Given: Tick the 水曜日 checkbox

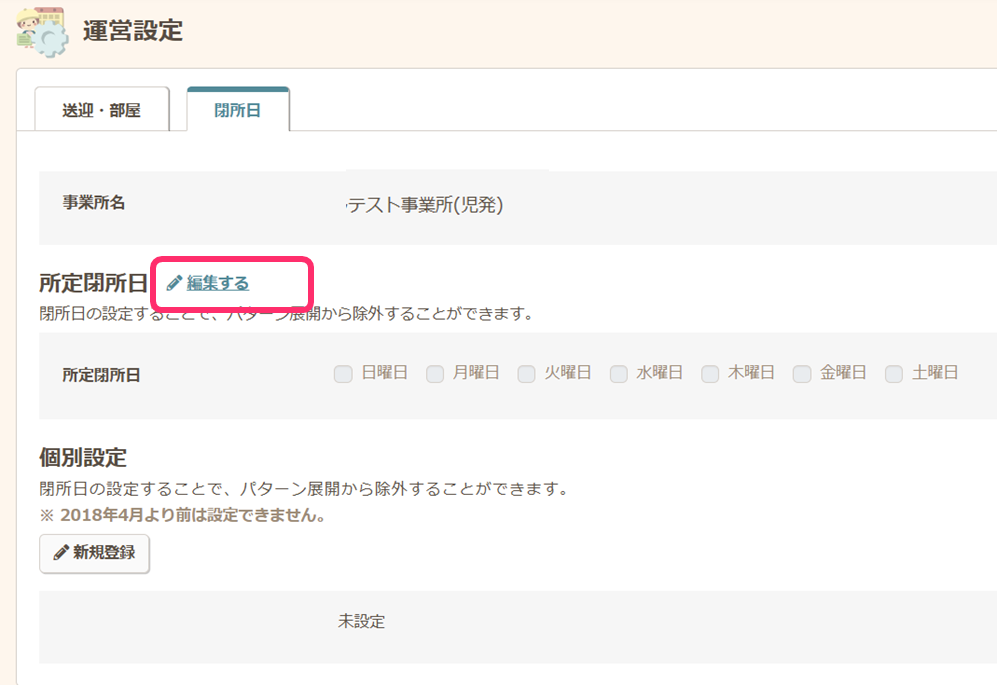Looking at the screenshot, I should pos(619,374).
